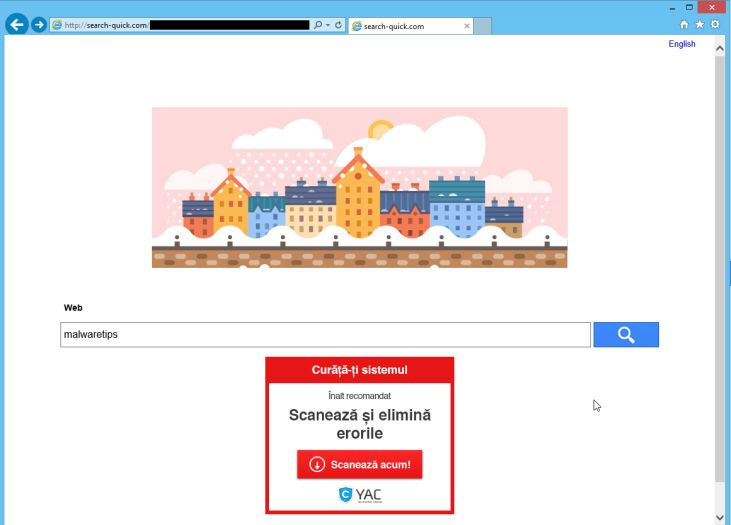Image resolution: width=731 pixels, height=525 pixels.
Task: Open Favorites star icon
Action: 700,24
